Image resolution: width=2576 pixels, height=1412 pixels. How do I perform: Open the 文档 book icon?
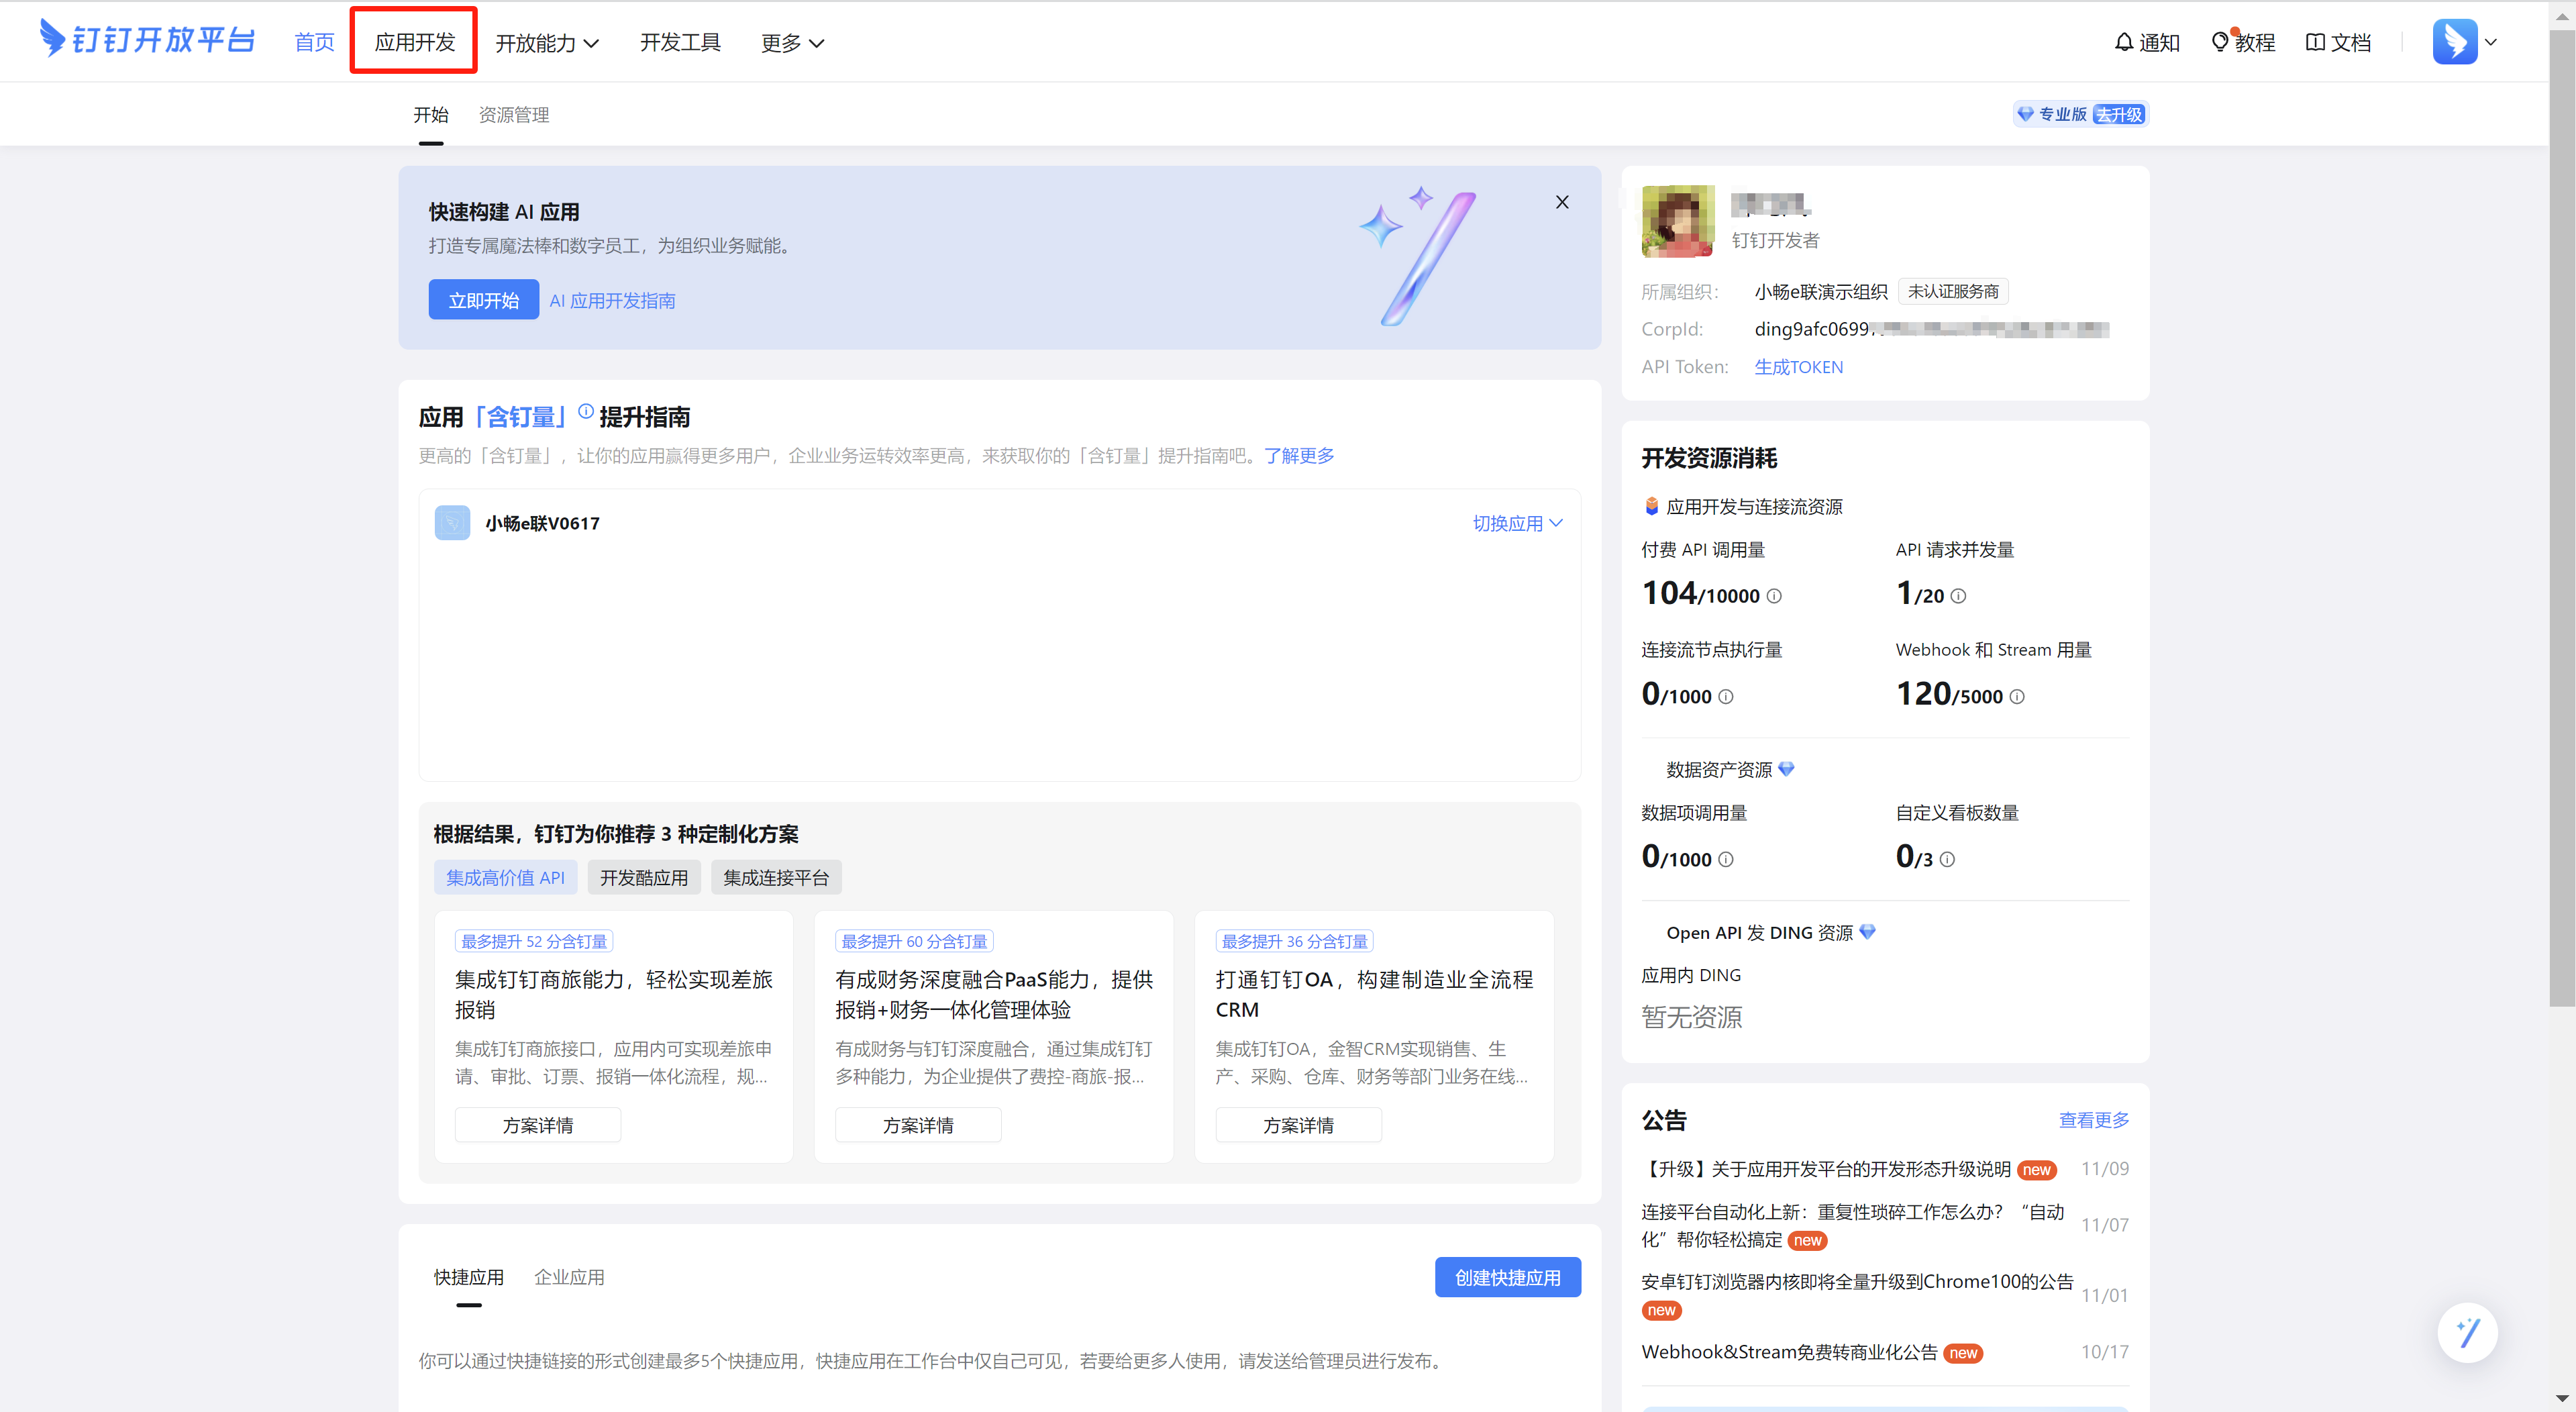click(2315, 42)
